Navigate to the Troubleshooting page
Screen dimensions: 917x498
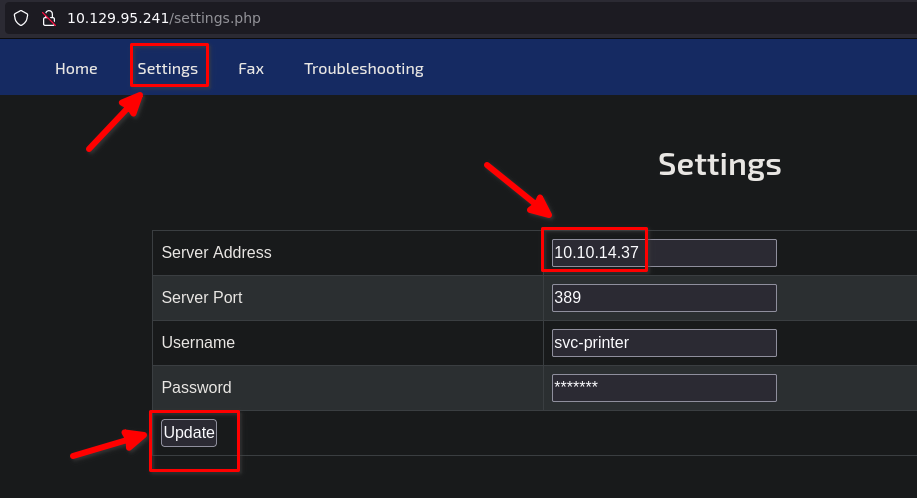coord(364,69)
